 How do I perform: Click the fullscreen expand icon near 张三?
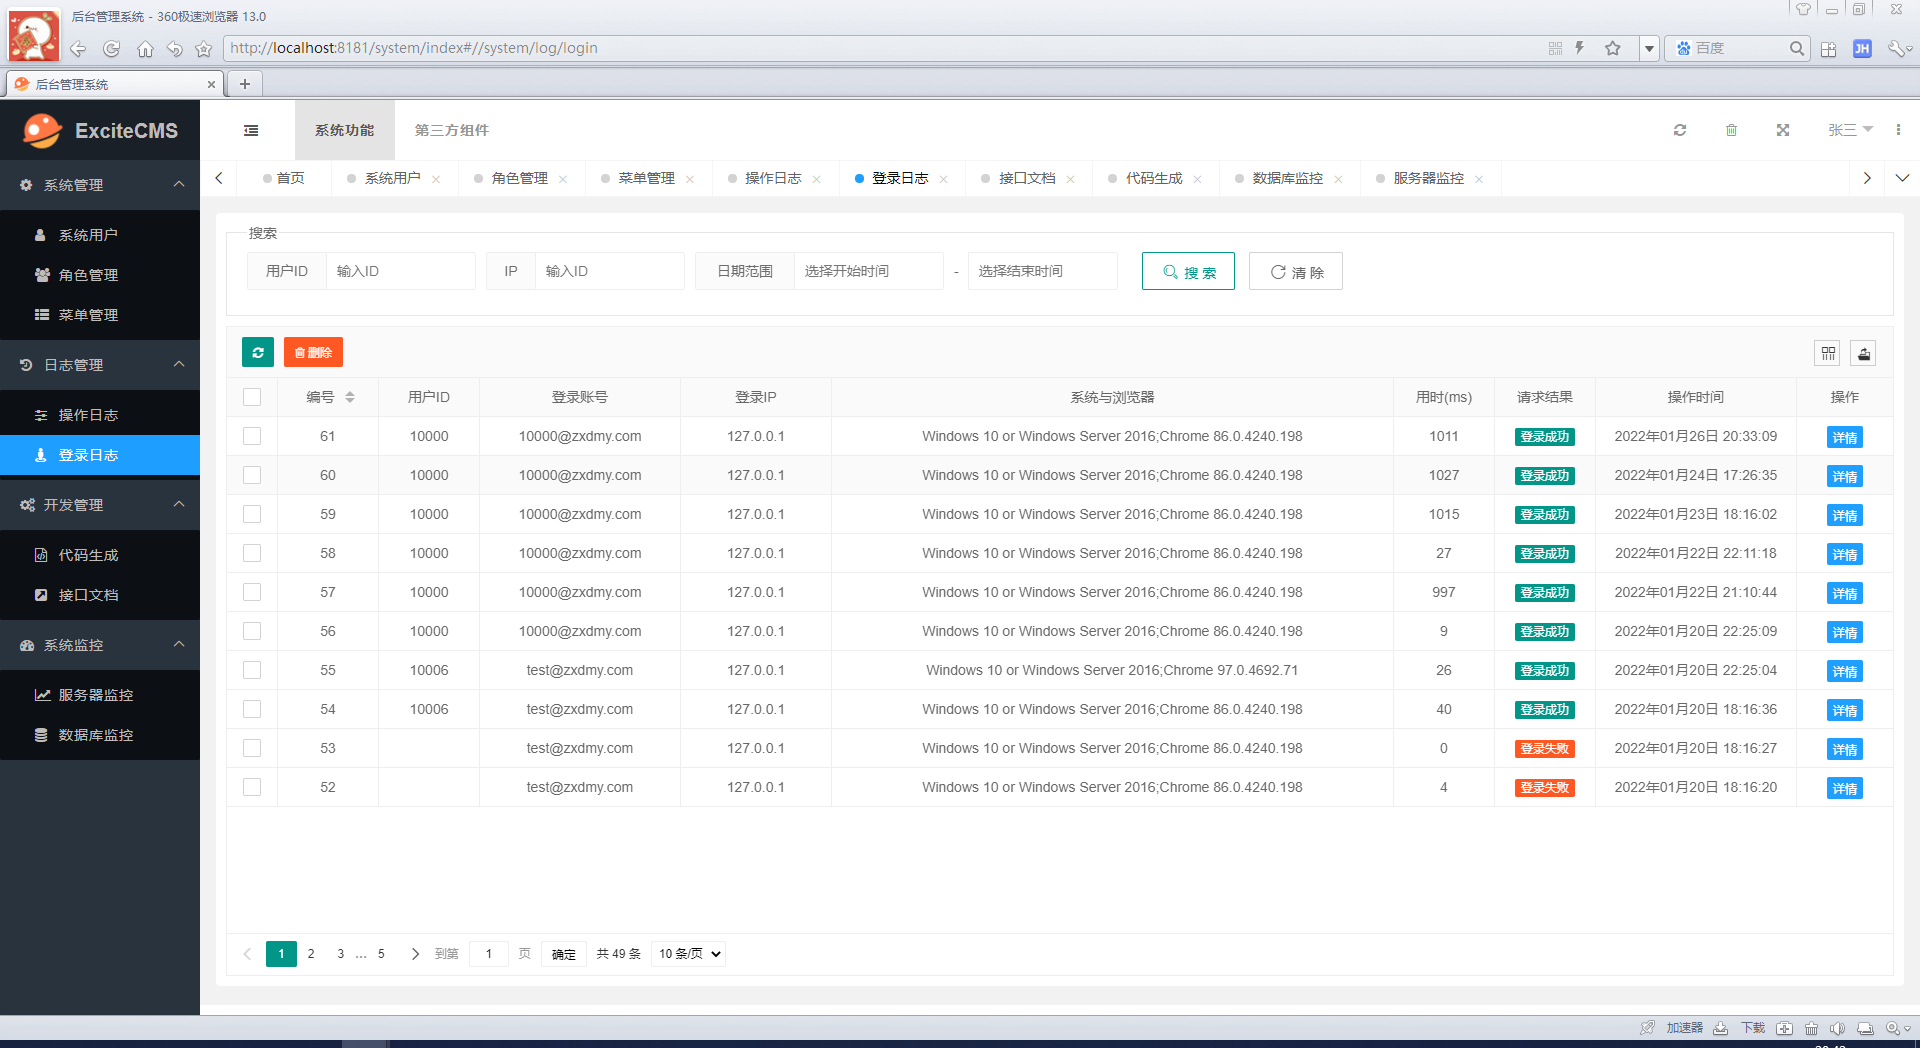click(x=1783, y=130)
